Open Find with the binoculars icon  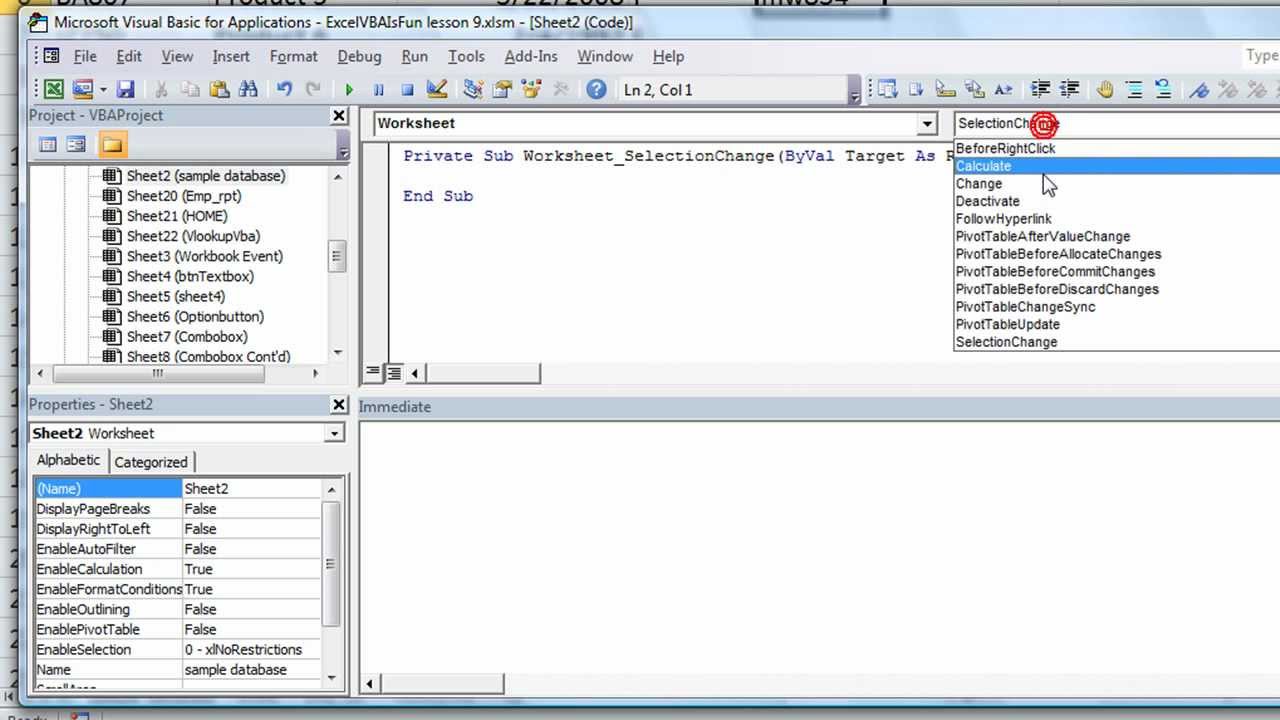pos(248,90)
